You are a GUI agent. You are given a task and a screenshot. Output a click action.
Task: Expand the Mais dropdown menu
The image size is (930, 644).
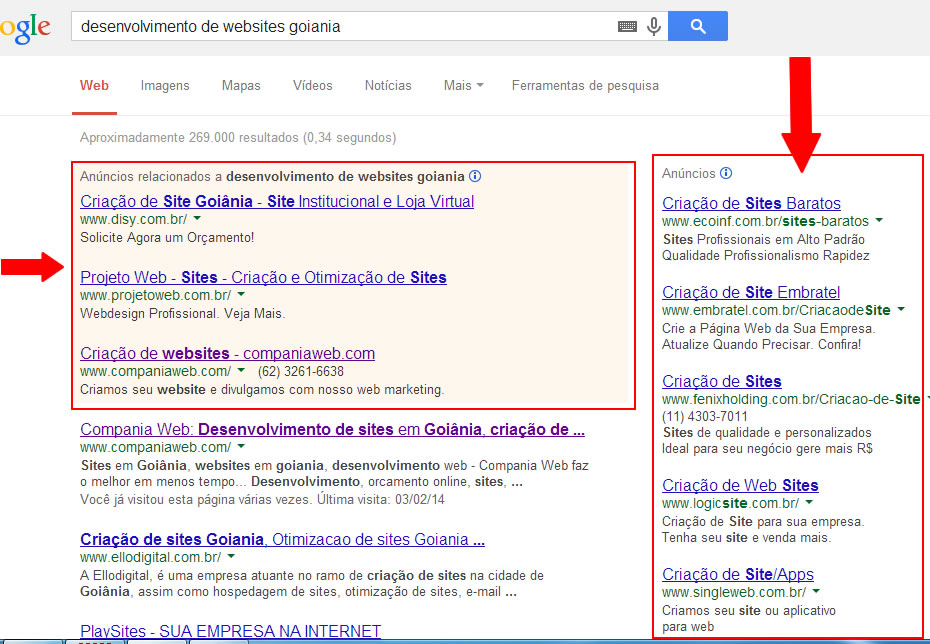pyautogui.click(x=463, y=85)
